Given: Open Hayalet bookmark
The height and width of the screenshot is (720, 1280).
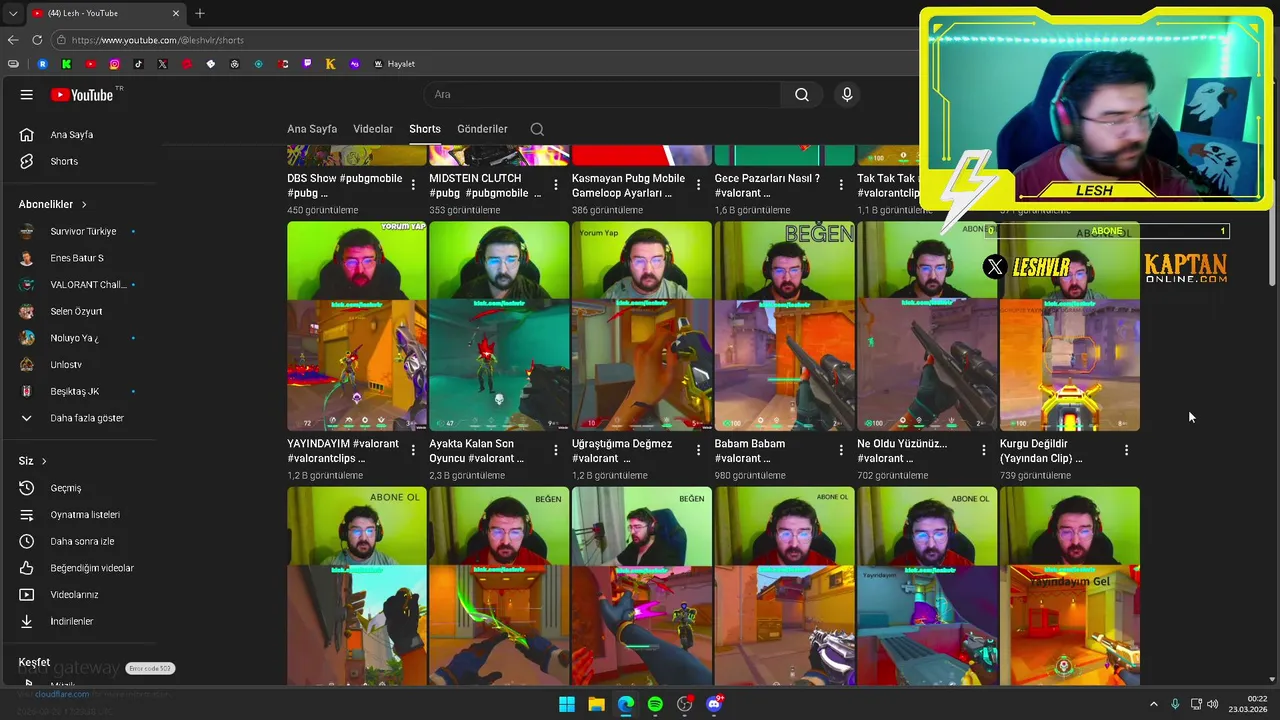Looking at the screenshot, I should [x=394, y=64].
